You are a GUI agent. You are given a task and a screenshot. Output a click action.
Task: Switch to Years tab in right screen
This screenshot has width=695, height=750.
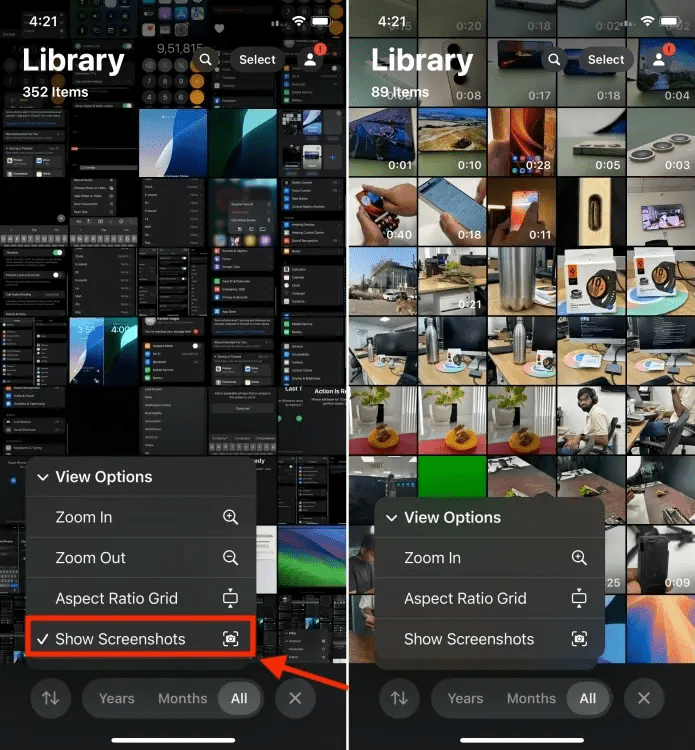click(x=465, y=698)
